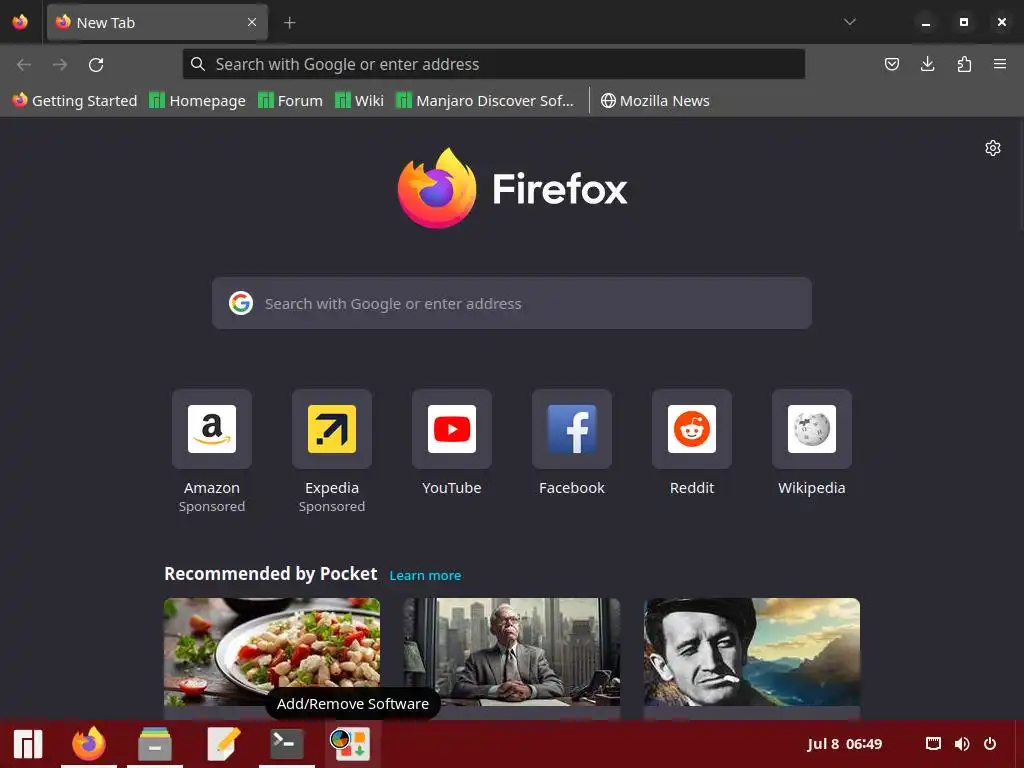Viewport: 1024px width, 768px height.
Task: Open new tab personalization gear
Action: pyautogui.click(x=993, y=148)
